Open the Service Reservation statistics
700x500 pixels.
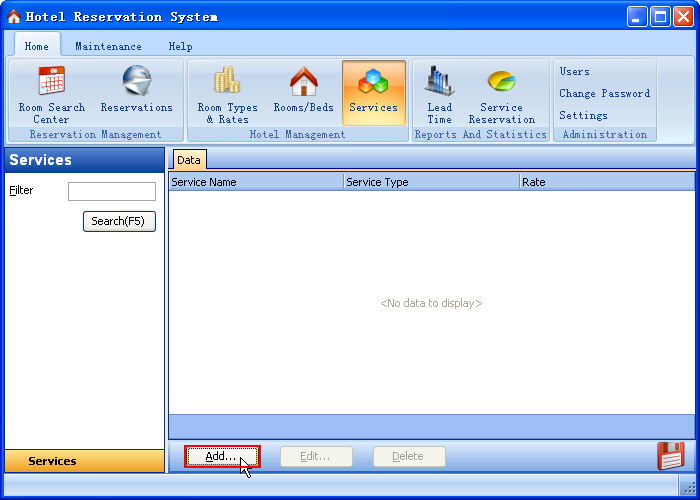coord(501,94)
